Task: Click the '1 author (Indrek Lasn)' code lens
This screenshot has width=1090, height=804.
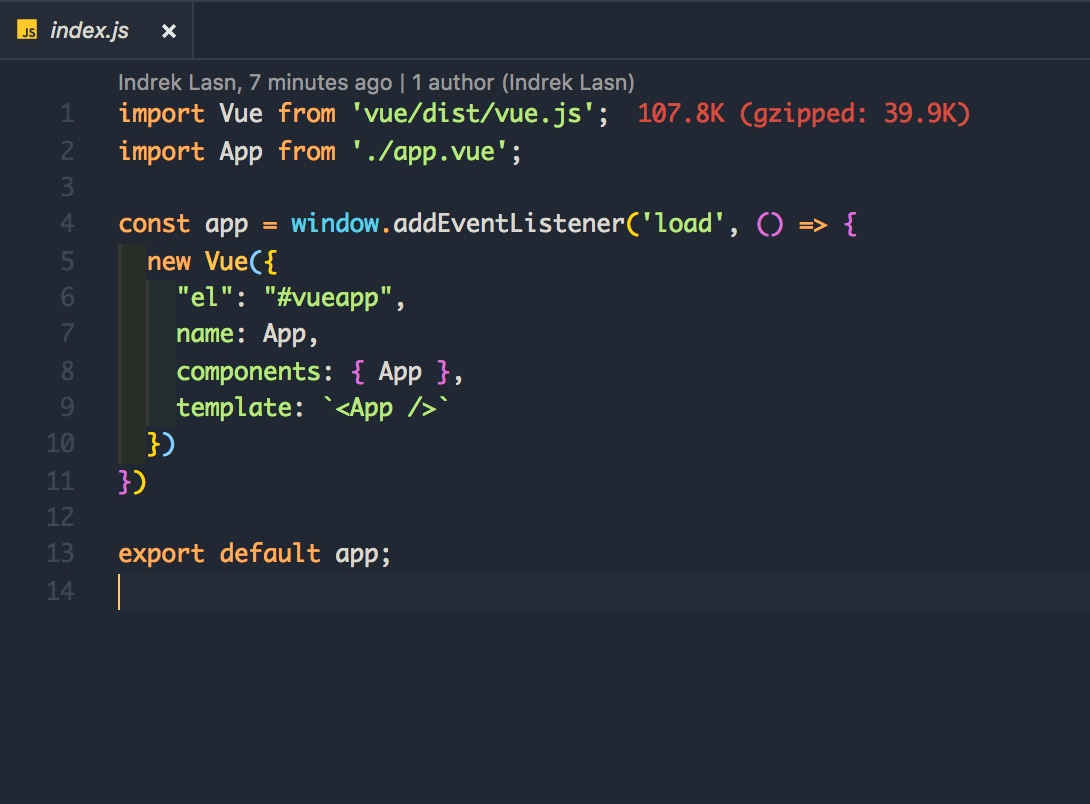Action: (523, 83)
